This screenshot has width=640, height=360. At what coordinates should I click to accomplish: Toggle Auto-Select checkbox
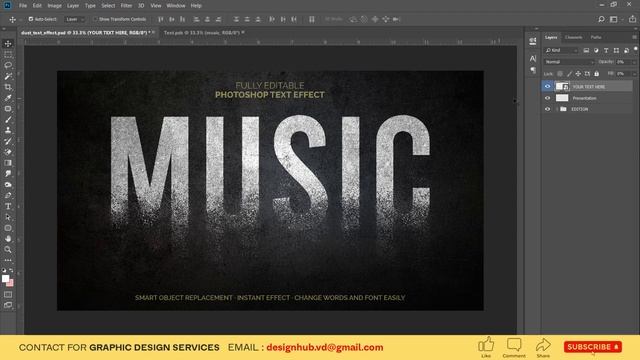point(31,19)
